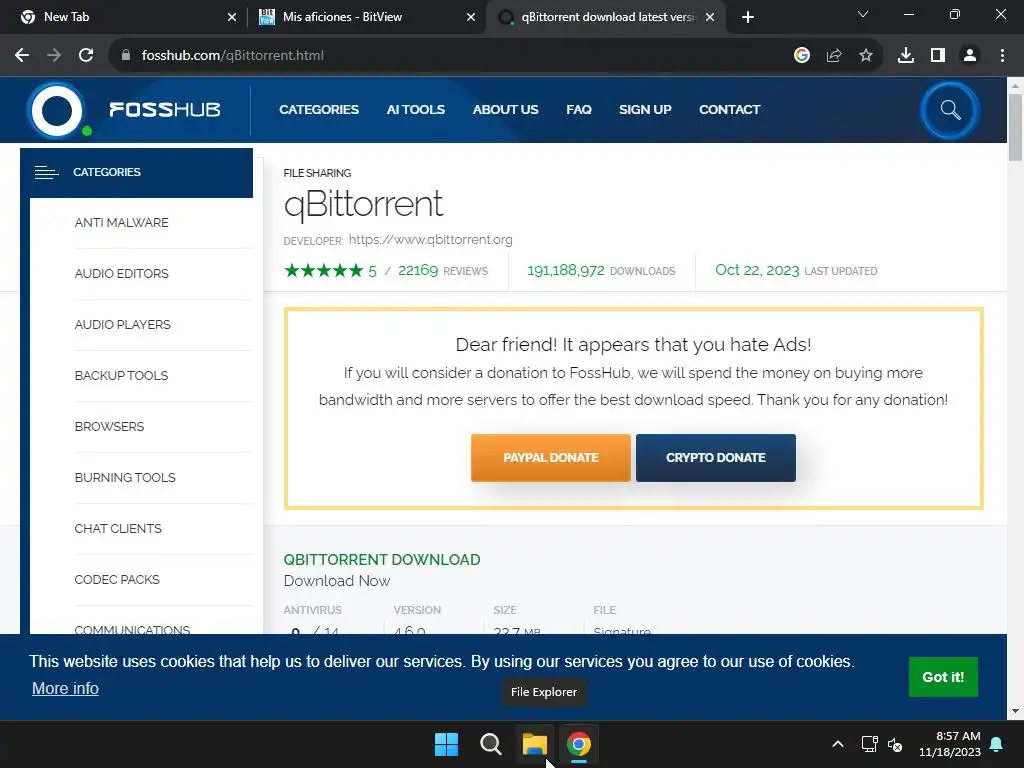Click the FILE SHARING category label

pos(317,173)
